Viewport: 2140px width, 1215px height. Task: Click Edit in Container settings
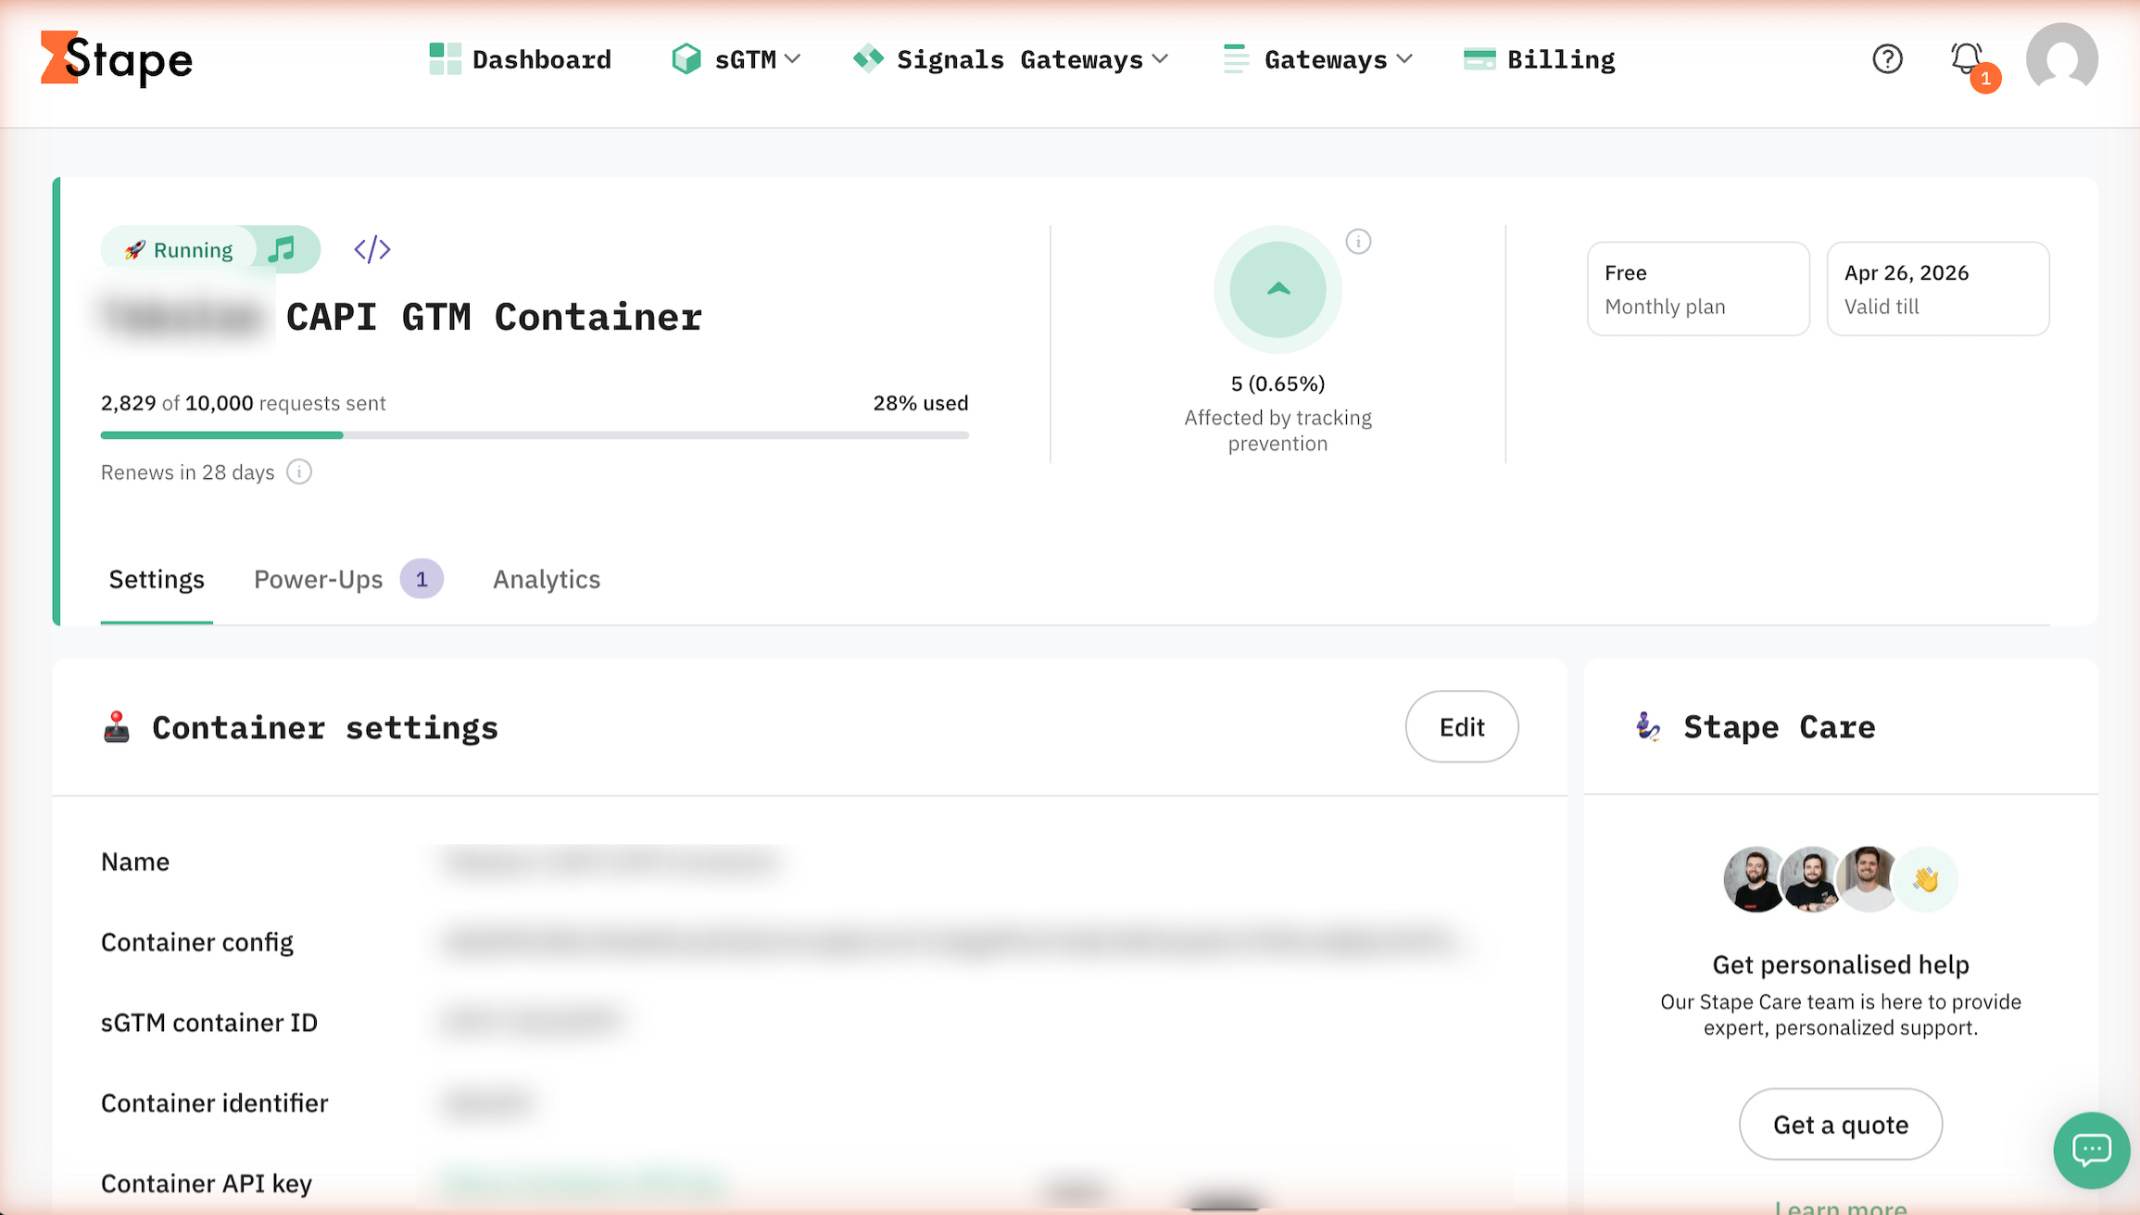(x=1461, y=727)
